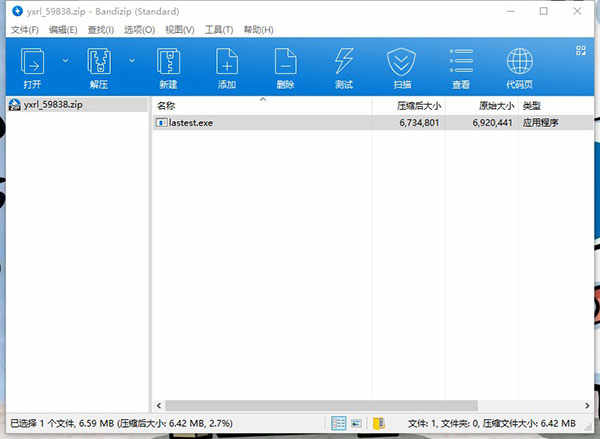The image size is (600, 439).
Task: Click the 应用程序 type cell
Action: [x=541, y=123]
